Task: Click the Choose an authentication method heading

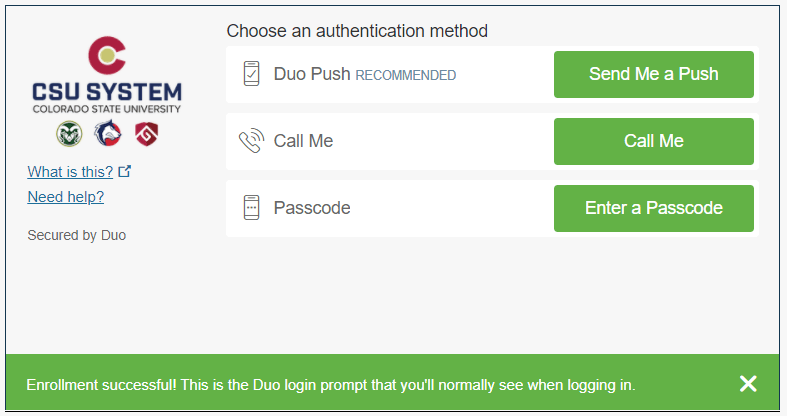Action: pos(357,31)
